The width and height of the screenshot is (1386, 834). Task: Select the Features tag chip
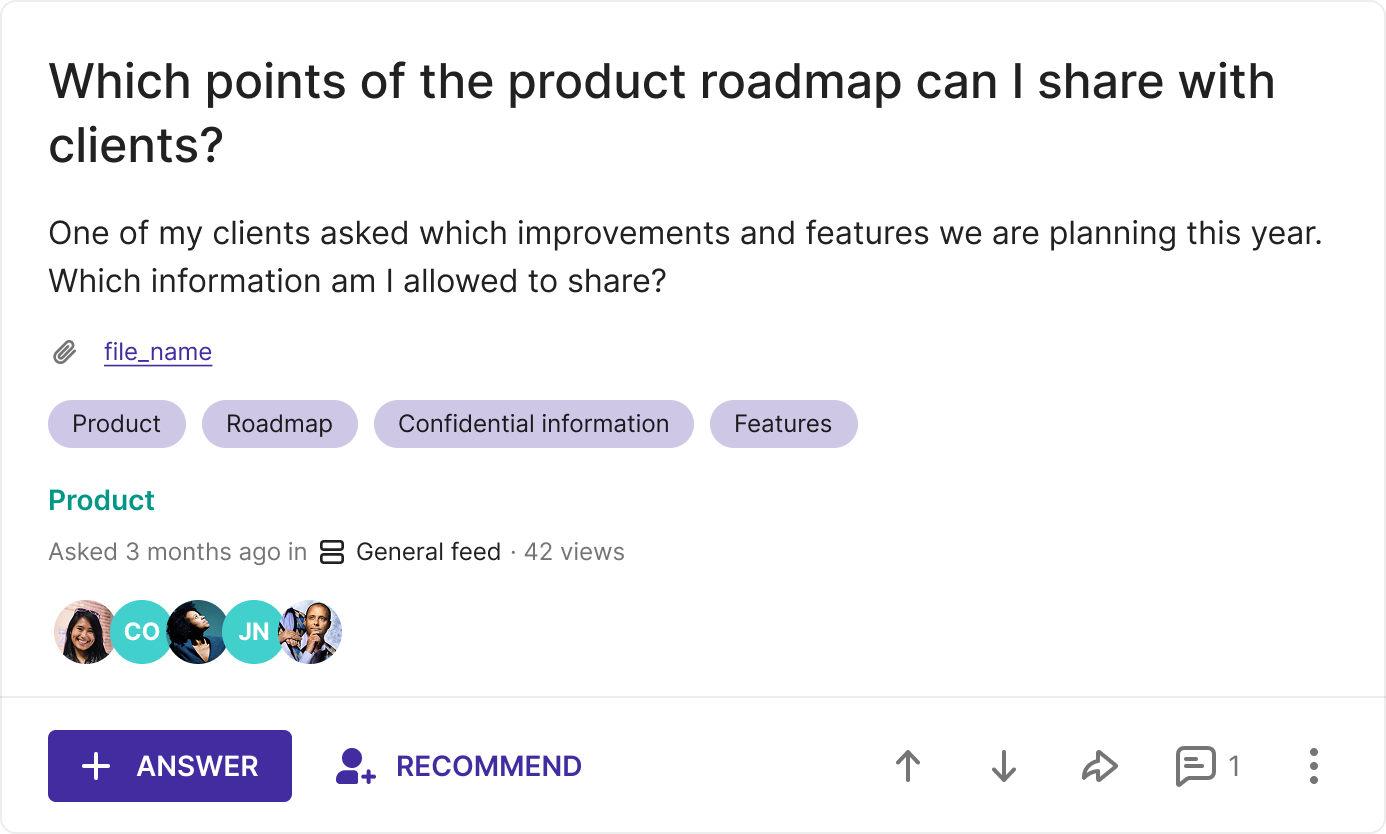[783, 424]
